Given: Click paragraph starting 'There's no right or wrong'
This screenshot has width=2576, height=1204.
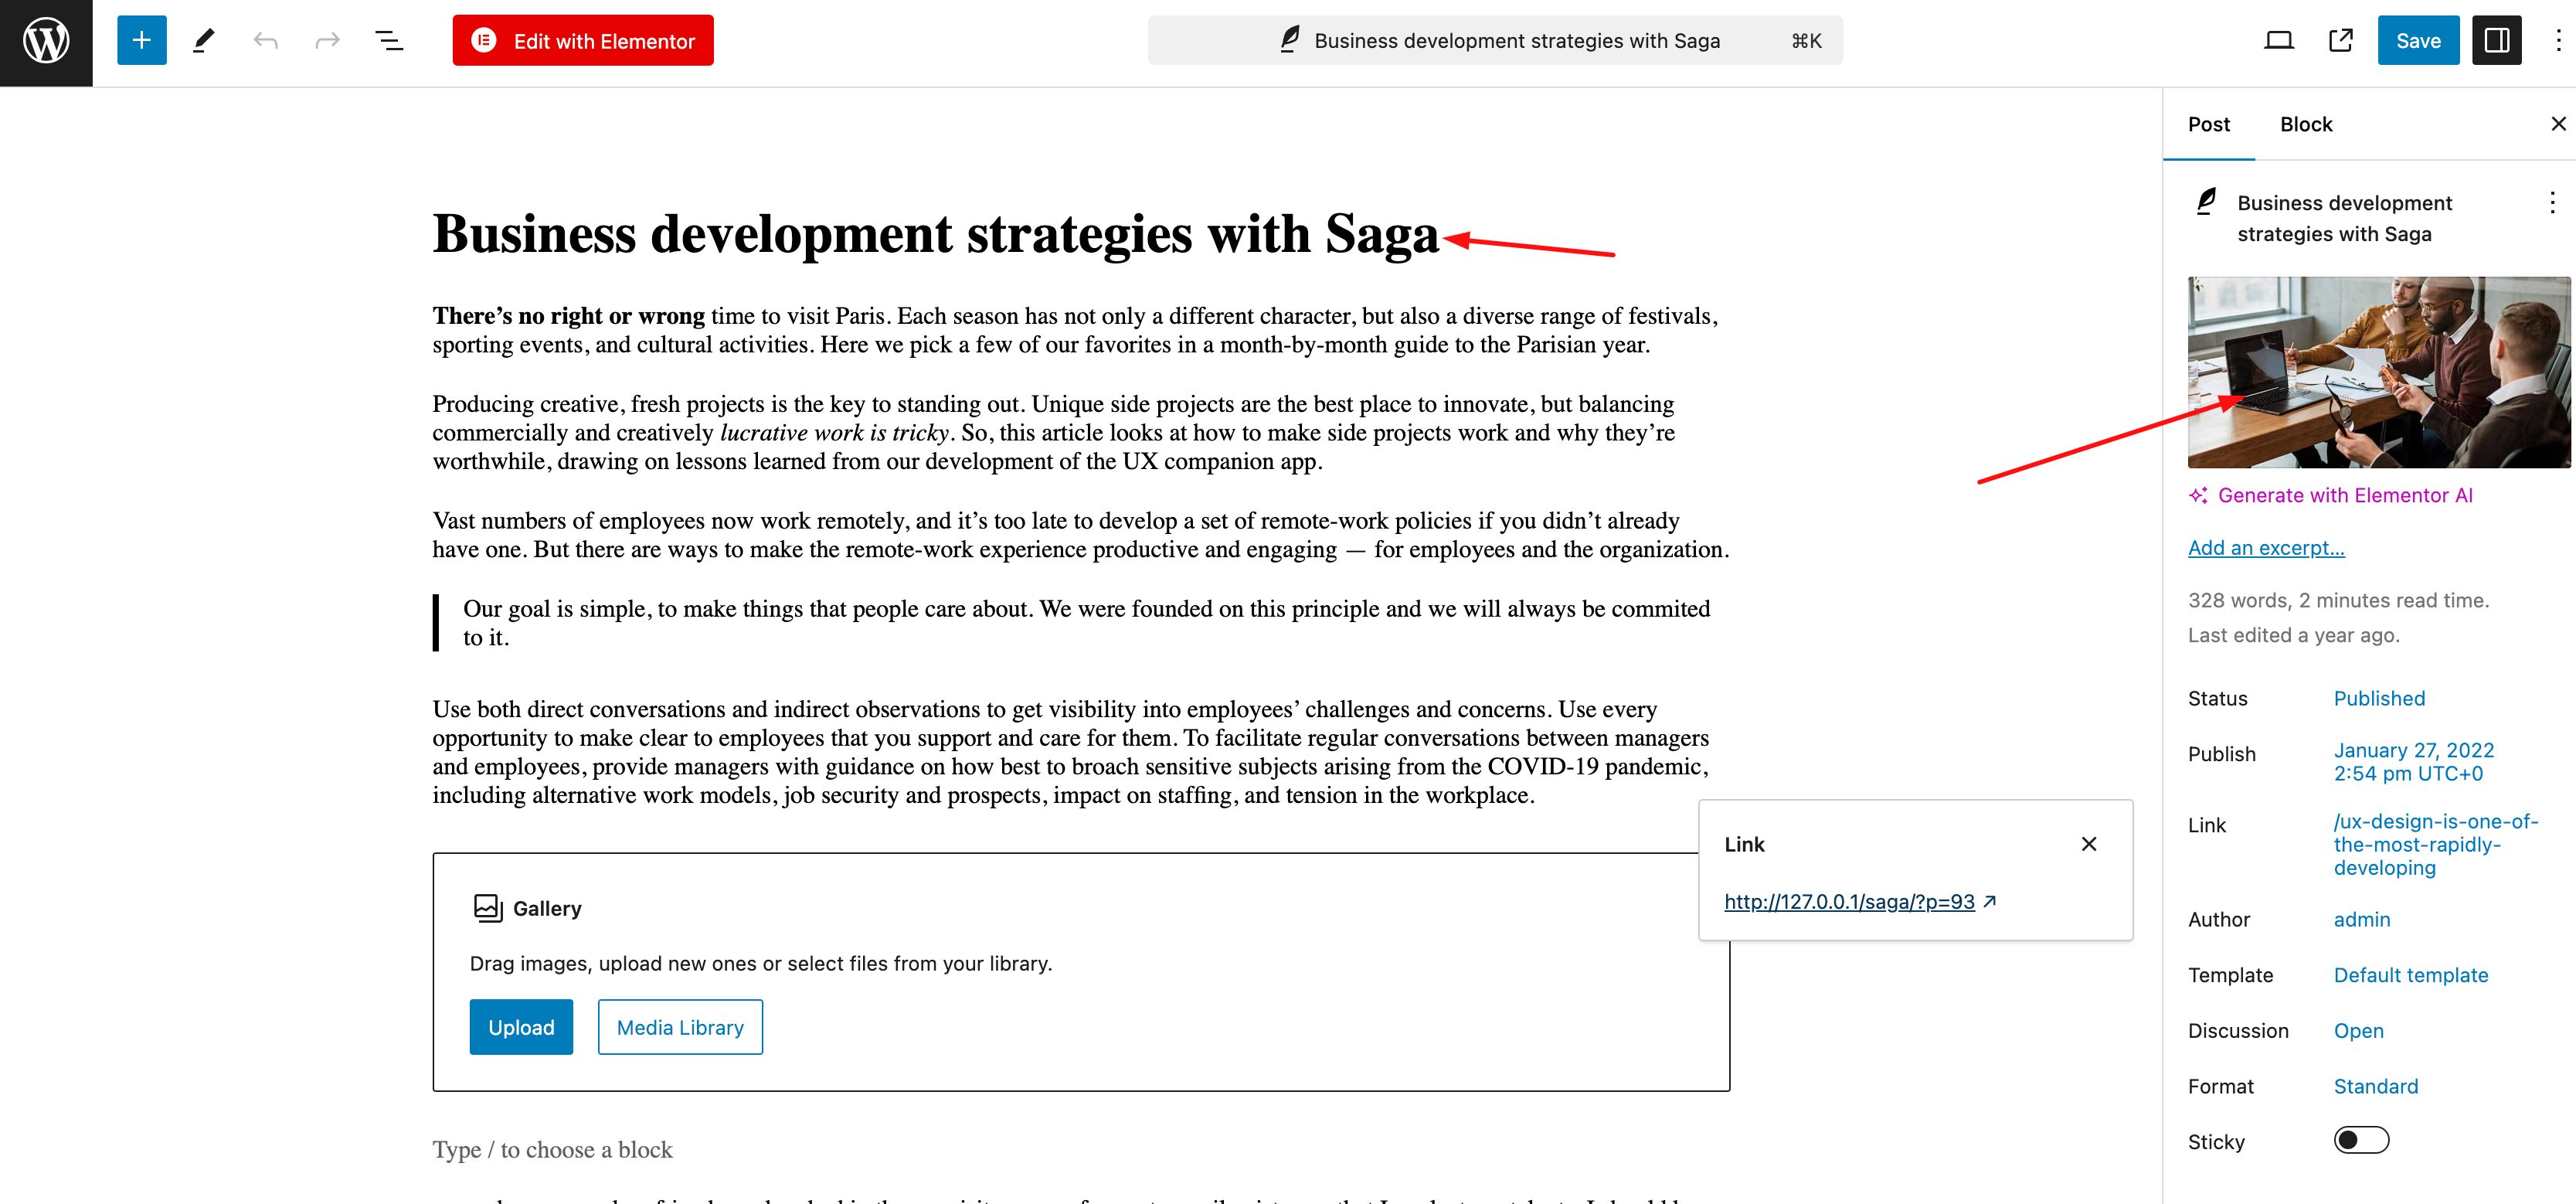Looking at the screenshot, I should (x=1081, y=330).
